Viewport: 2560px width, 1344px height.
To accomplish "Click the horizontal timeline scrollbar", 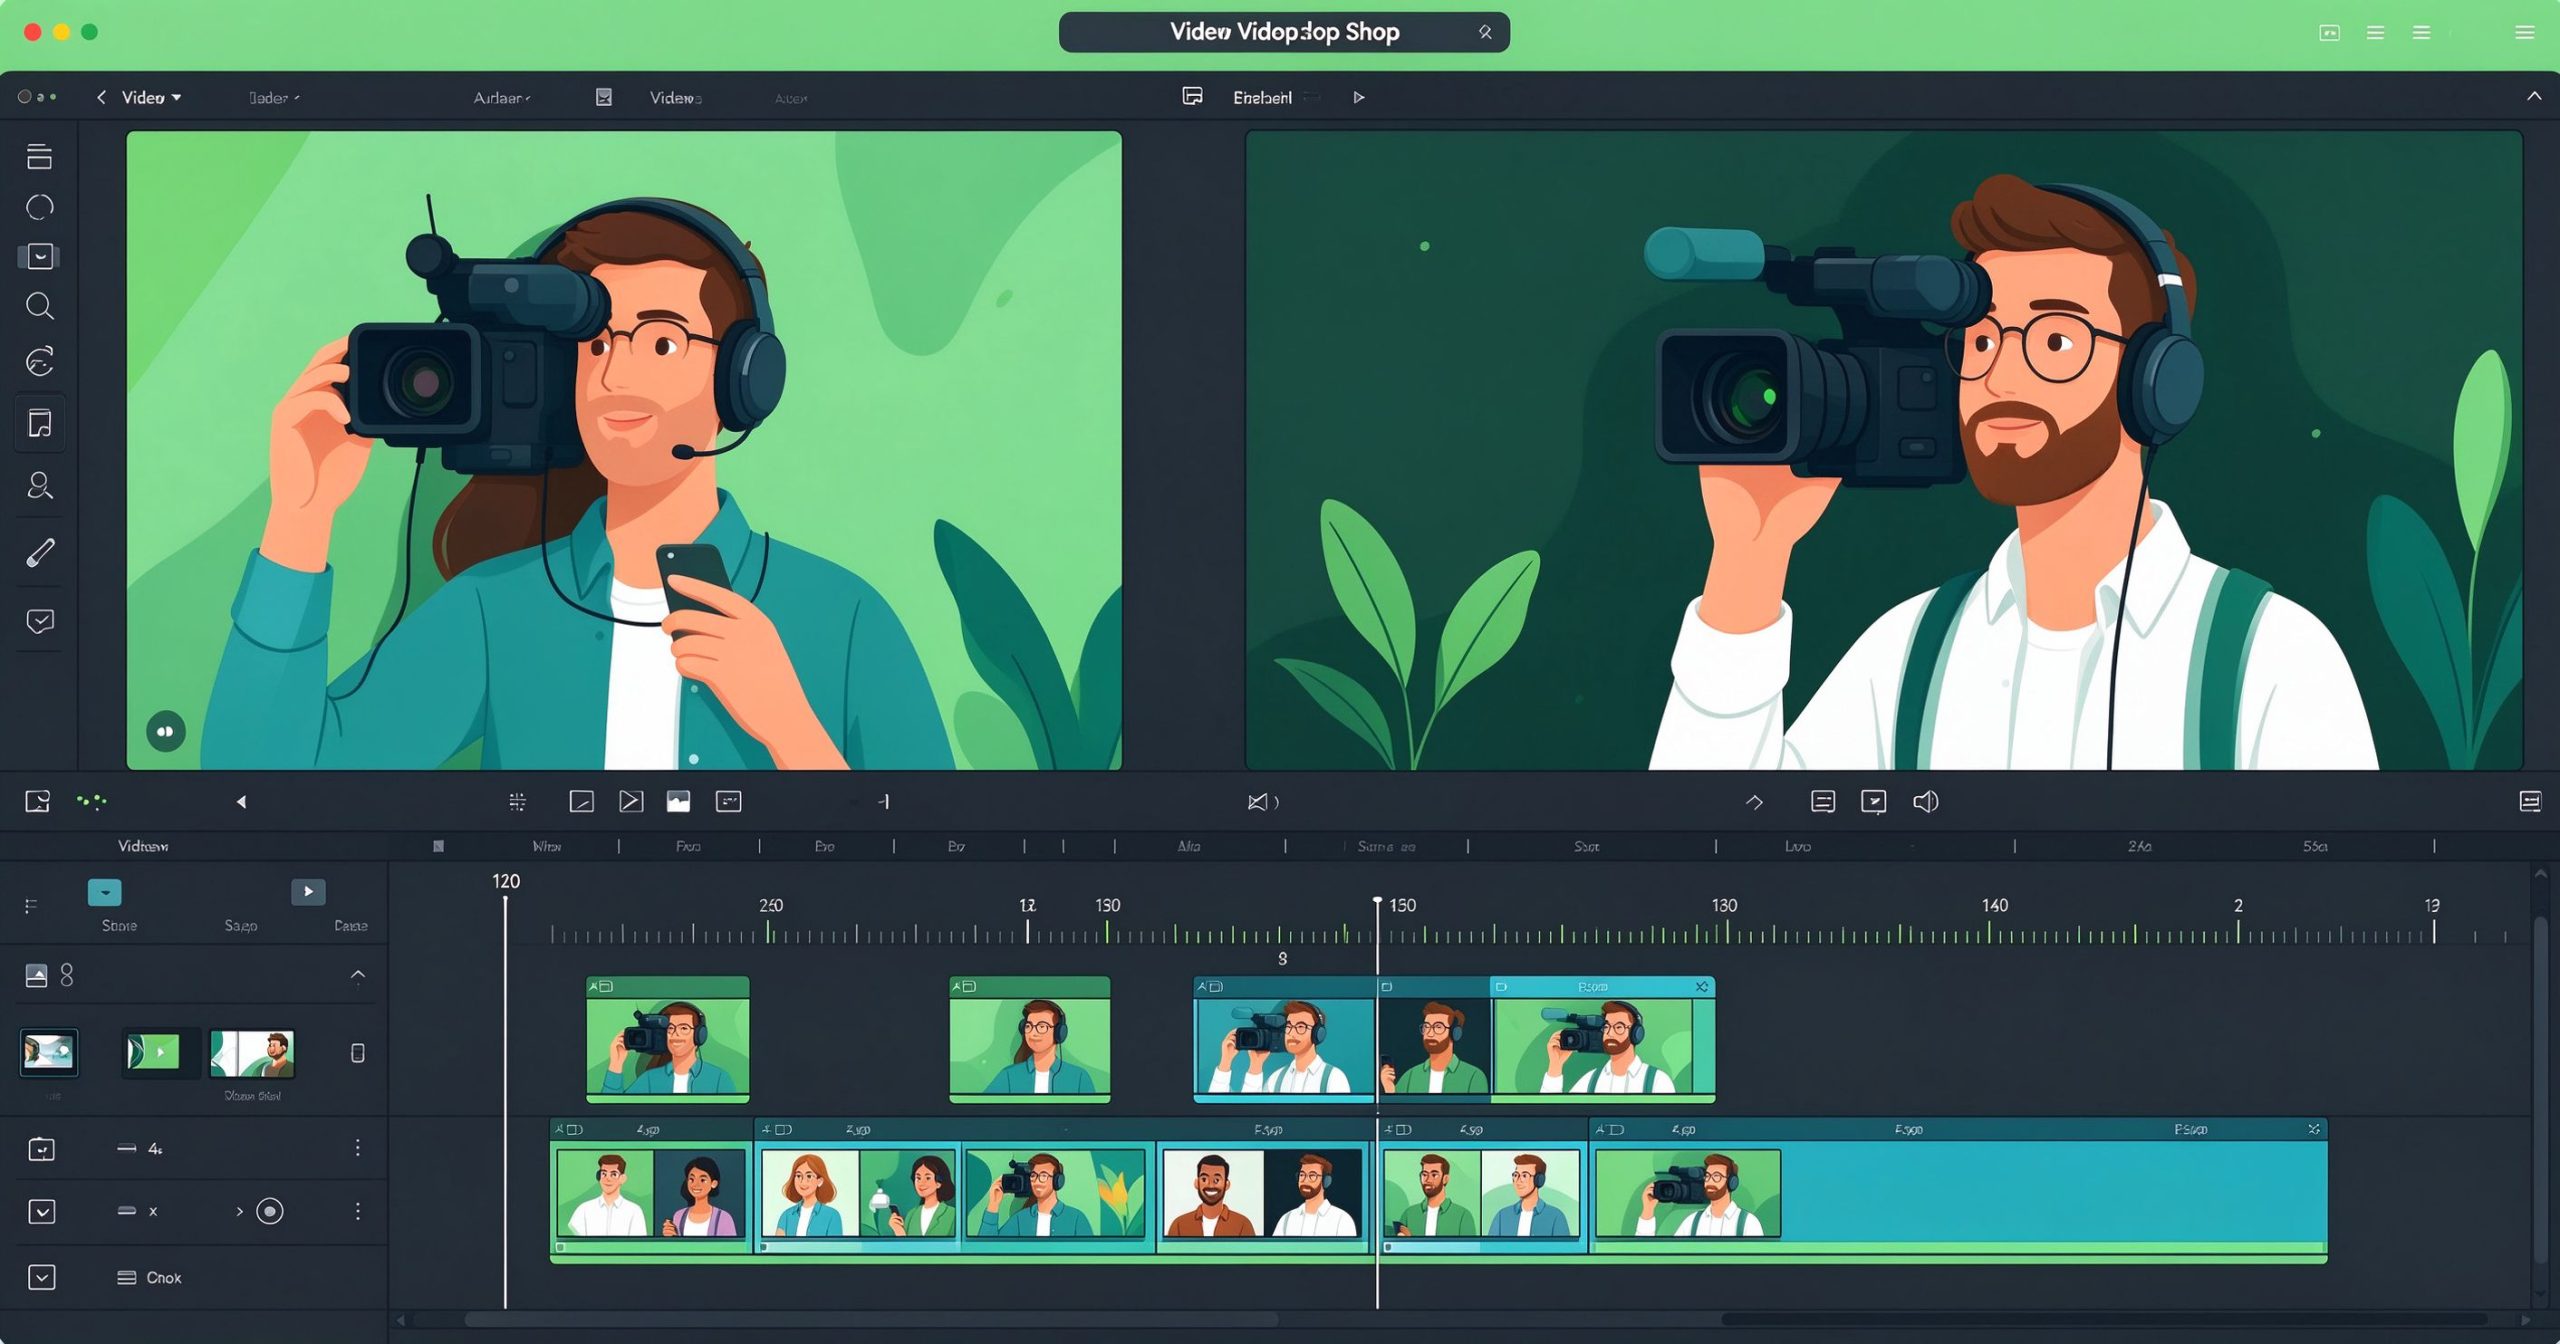I will click(872, 1319).
